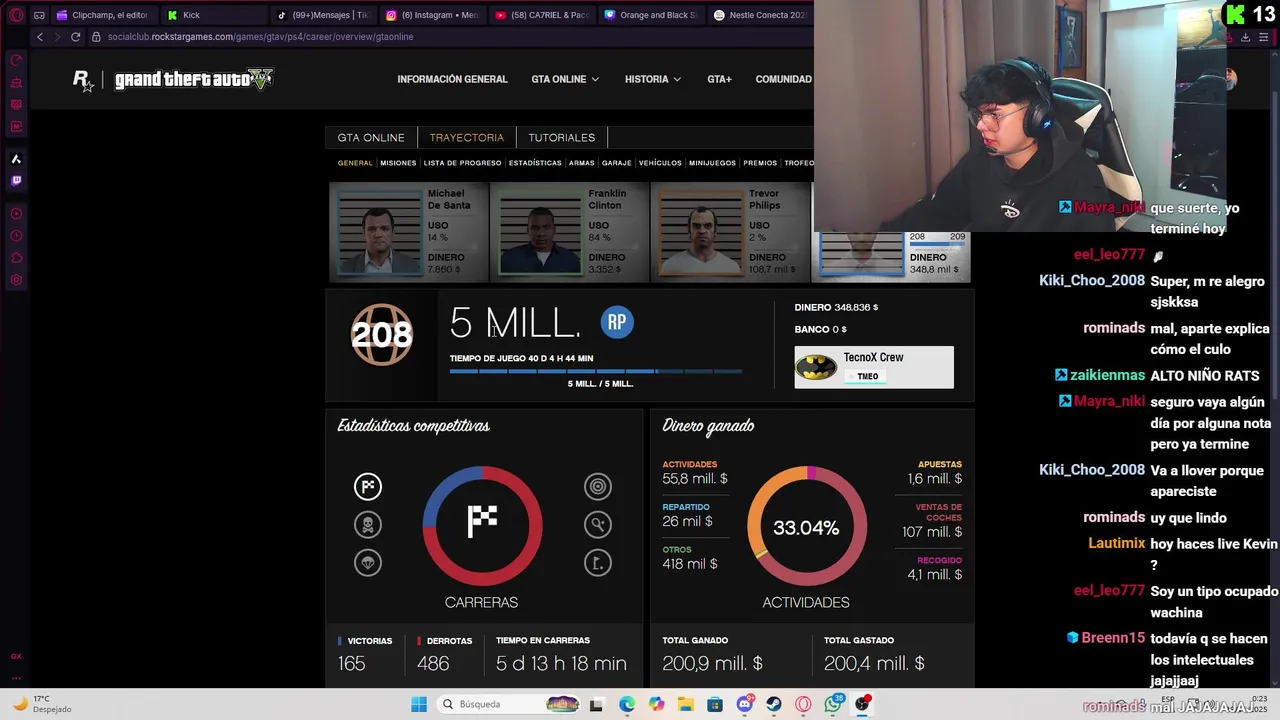Open Microsoft Edge from taskbar

point(626,704)
